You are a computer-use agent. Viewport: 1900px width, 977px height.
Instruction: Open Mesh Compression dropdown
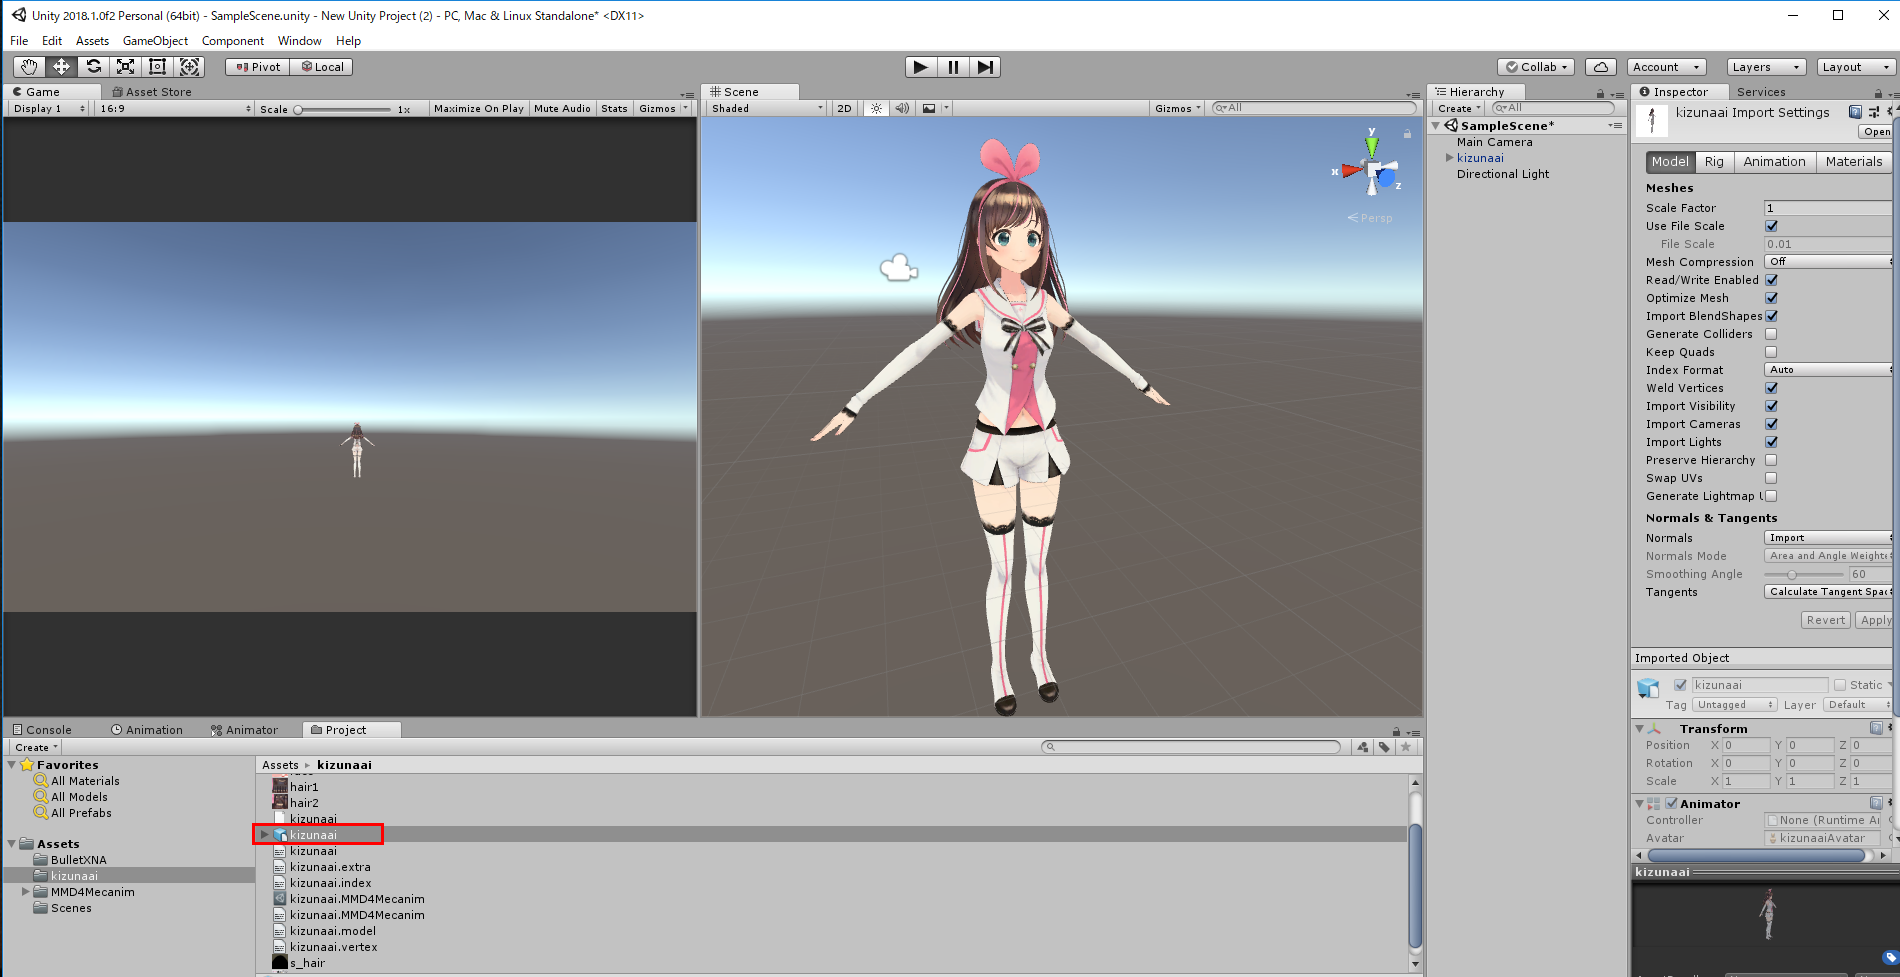(1828, 262)
